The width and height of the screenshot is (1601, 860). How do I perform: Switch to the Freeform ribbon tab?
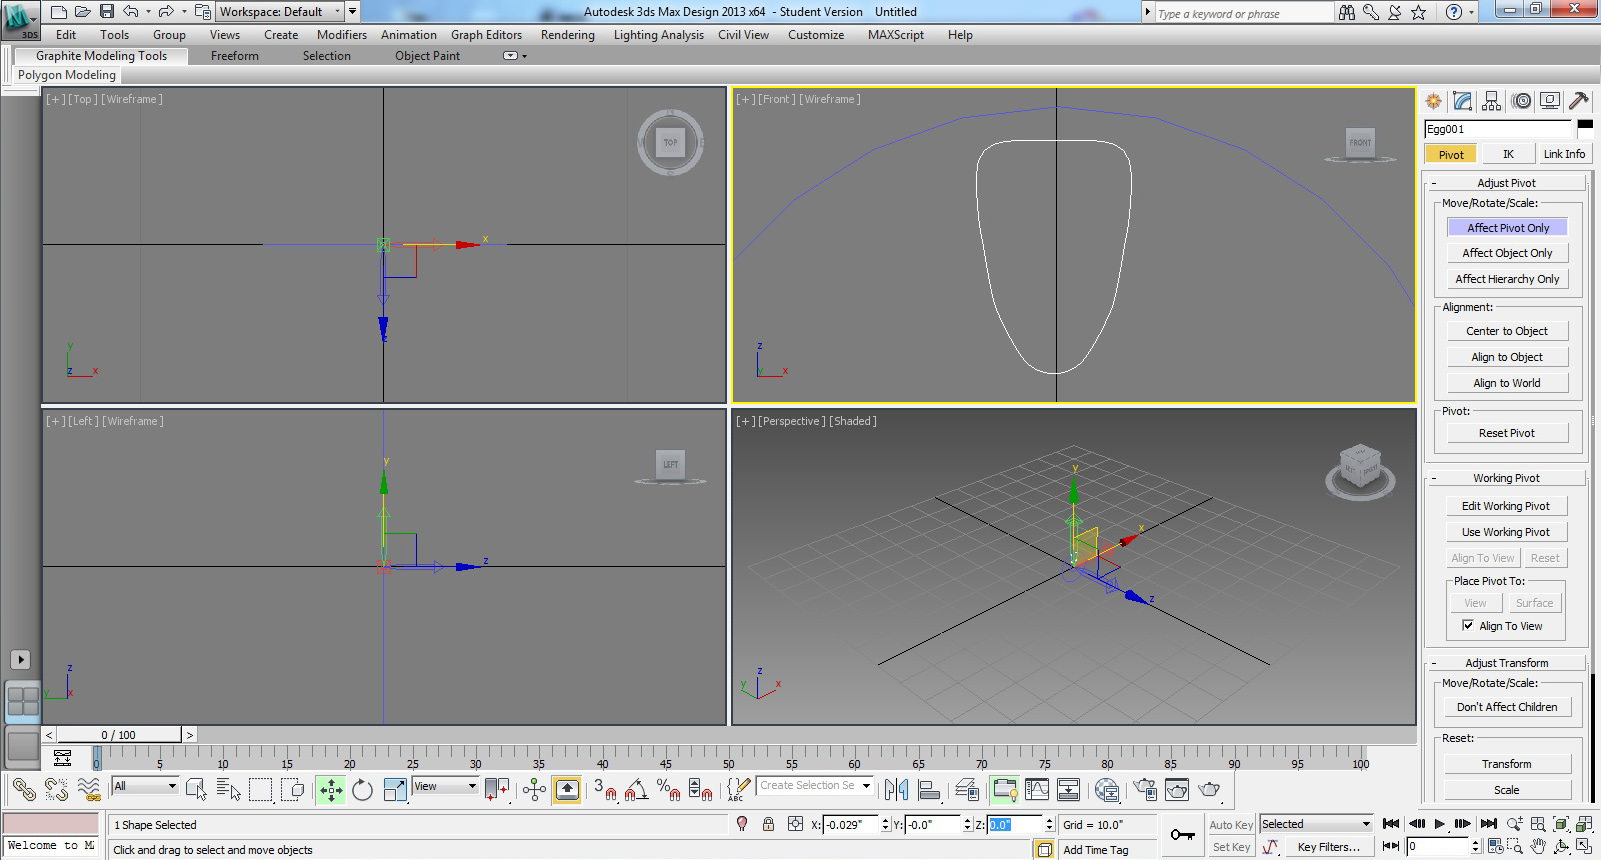(235, 56)
